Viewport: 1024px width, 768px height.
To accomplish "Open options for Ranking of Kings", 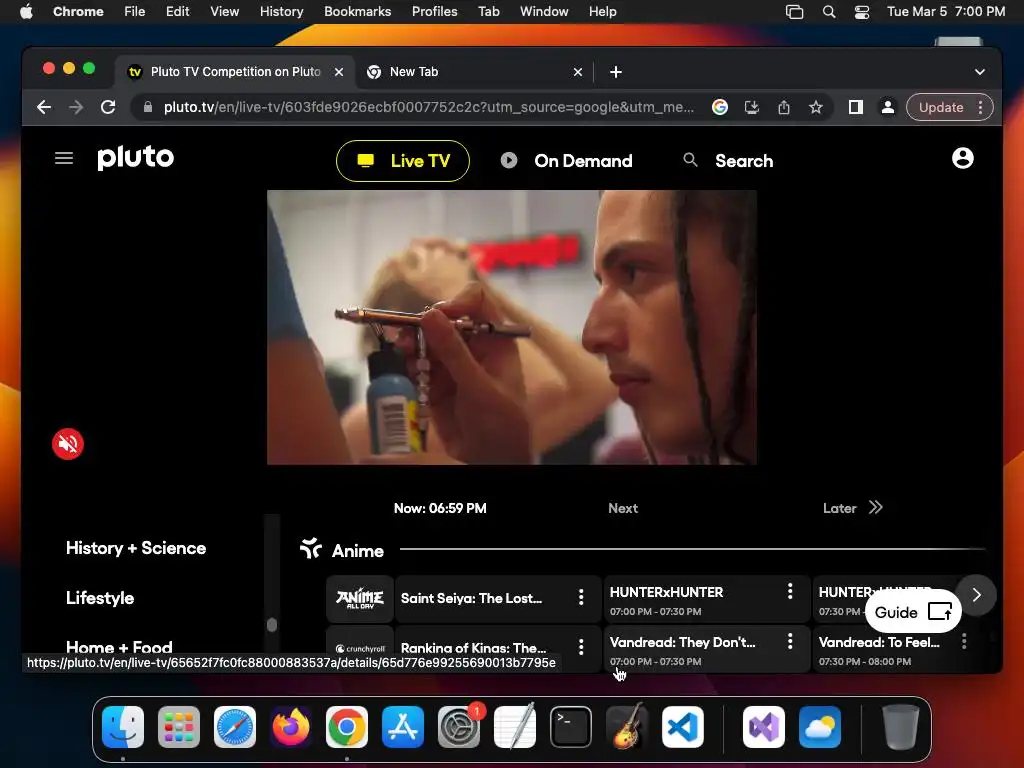I will tap(581, 647).
